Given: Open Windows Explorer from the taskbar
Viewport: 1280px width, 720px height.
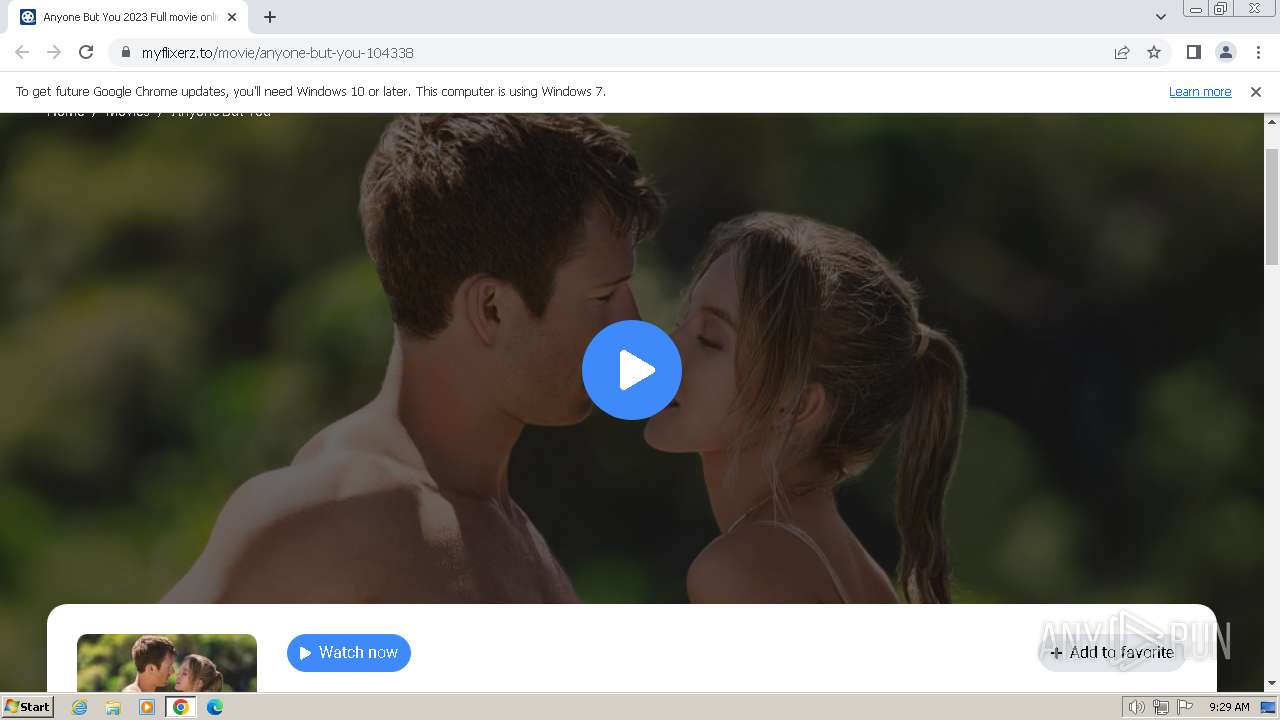Looking at the screenshot, I should click(x=113, y=707).
